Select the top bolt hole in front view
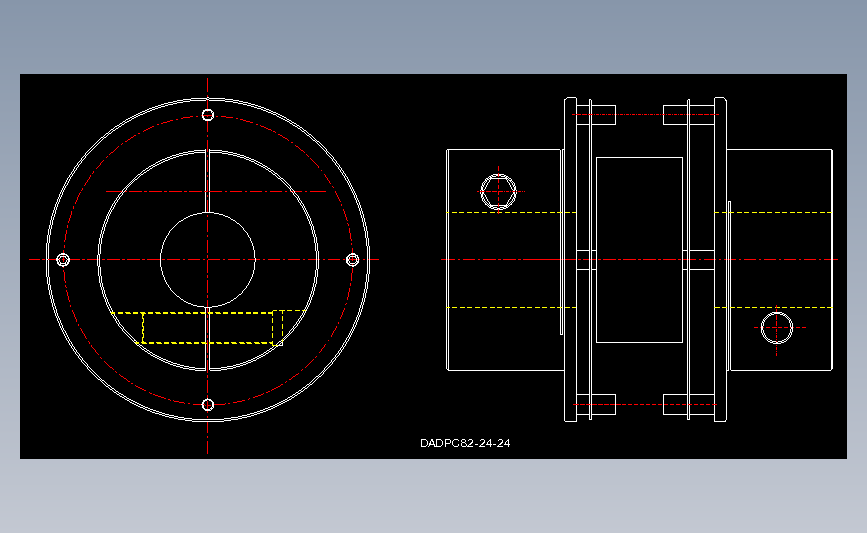Viewport: 867px width, 533px height. click(208, 115)
